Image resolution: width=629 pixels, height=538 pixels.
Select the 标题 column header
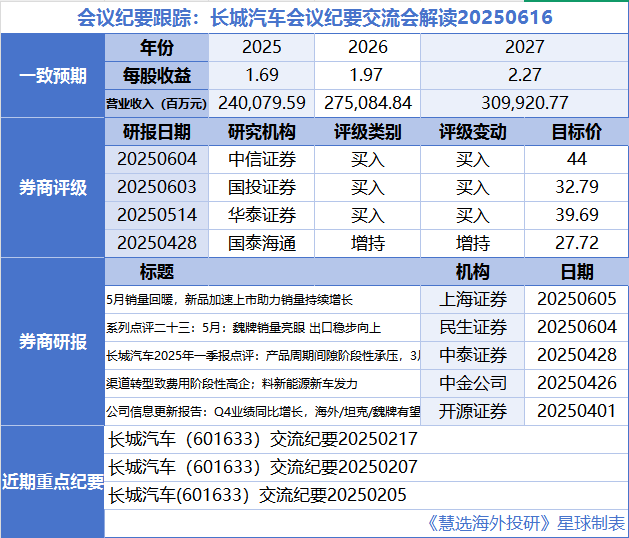click(157, 272)
